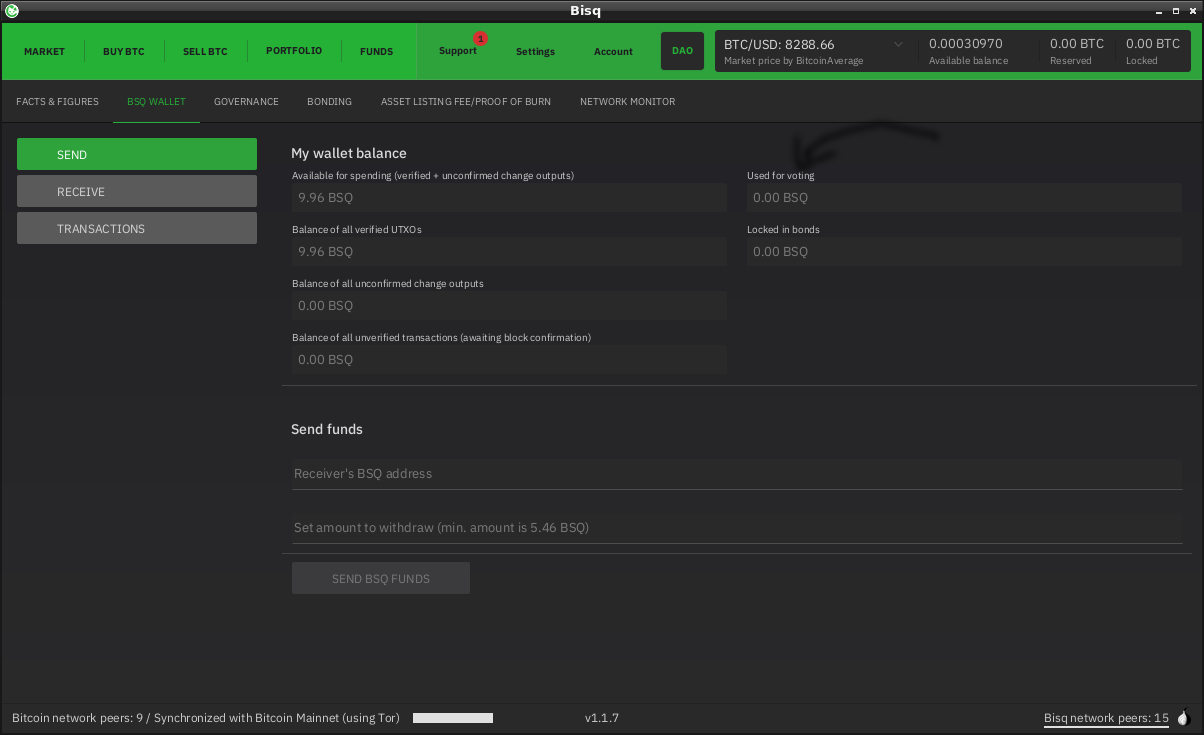
Task: Open Asset Listing Fee/Proof of Burn tab
Action: pyautogui.click(x=465, y=102)
